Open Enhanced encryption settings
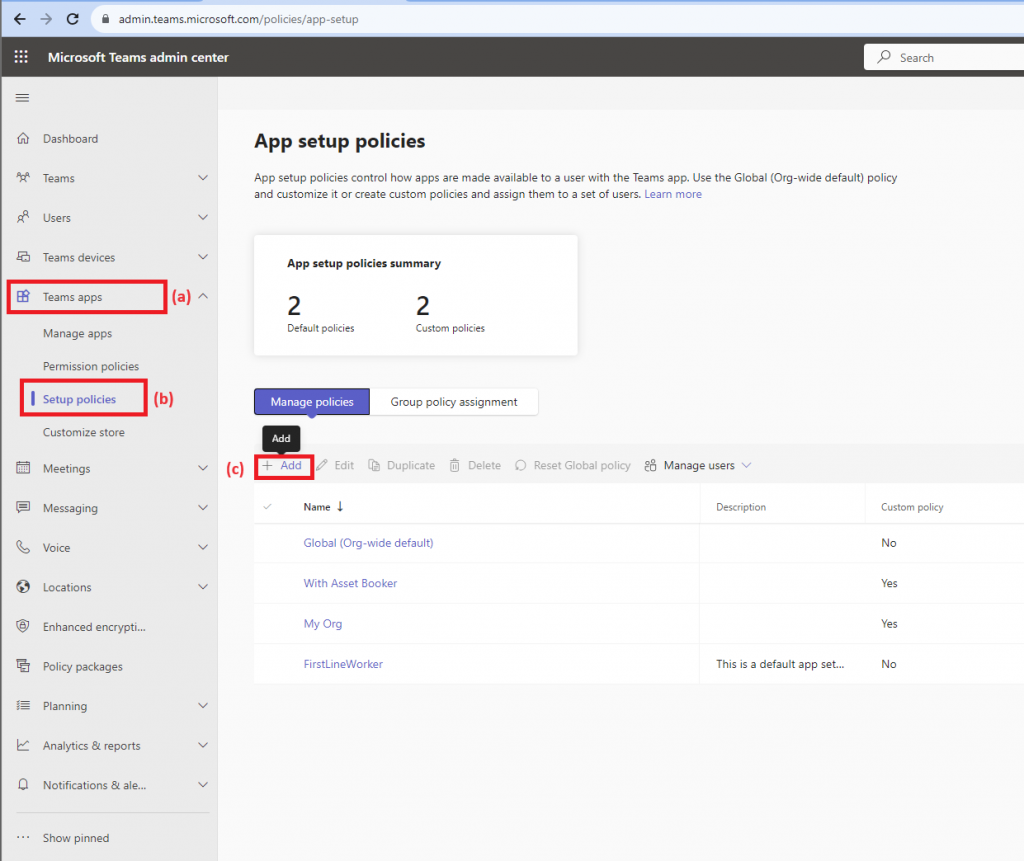 point(21,626)
